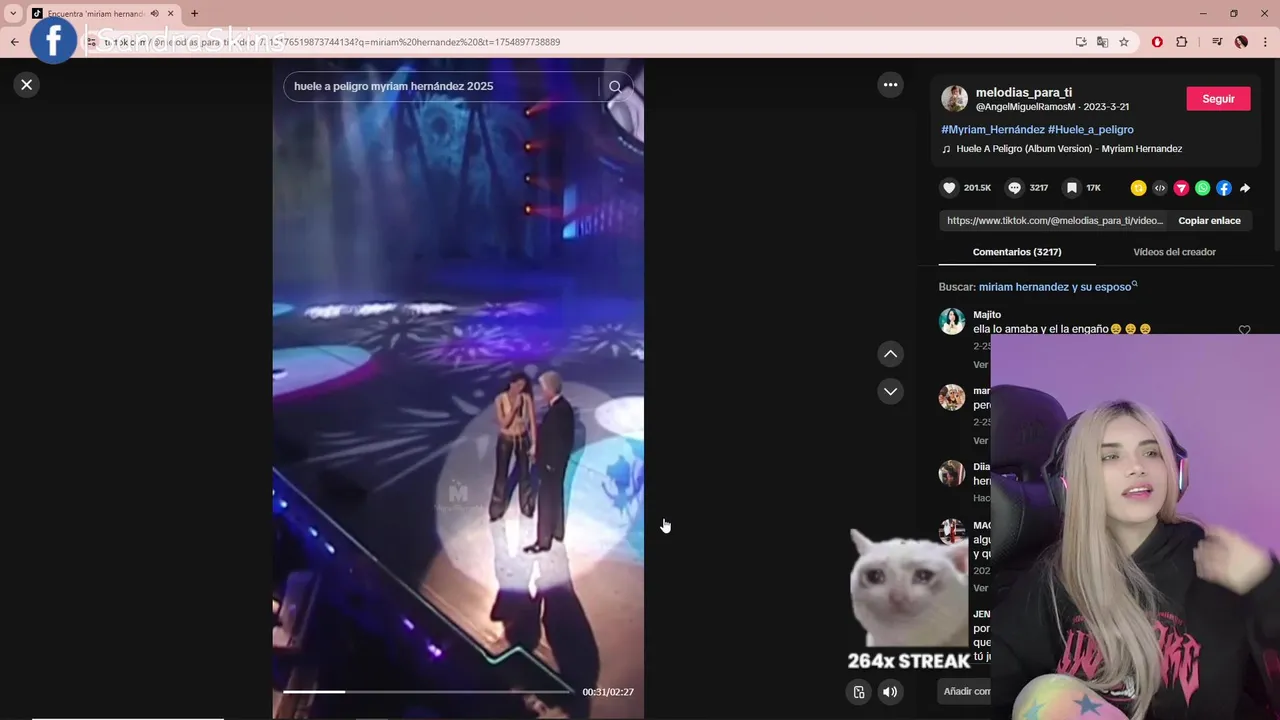Screen dimensions: 1280x720
Task: Open the #Myriam_Hernández hashtag
Action: (x=992, y=130)
